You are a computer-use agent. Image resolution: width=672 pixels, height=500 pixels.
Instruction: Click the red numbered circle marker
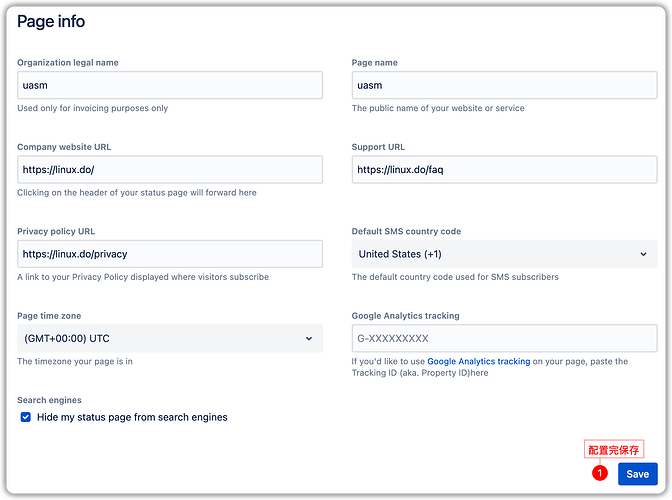coord(600,473)
